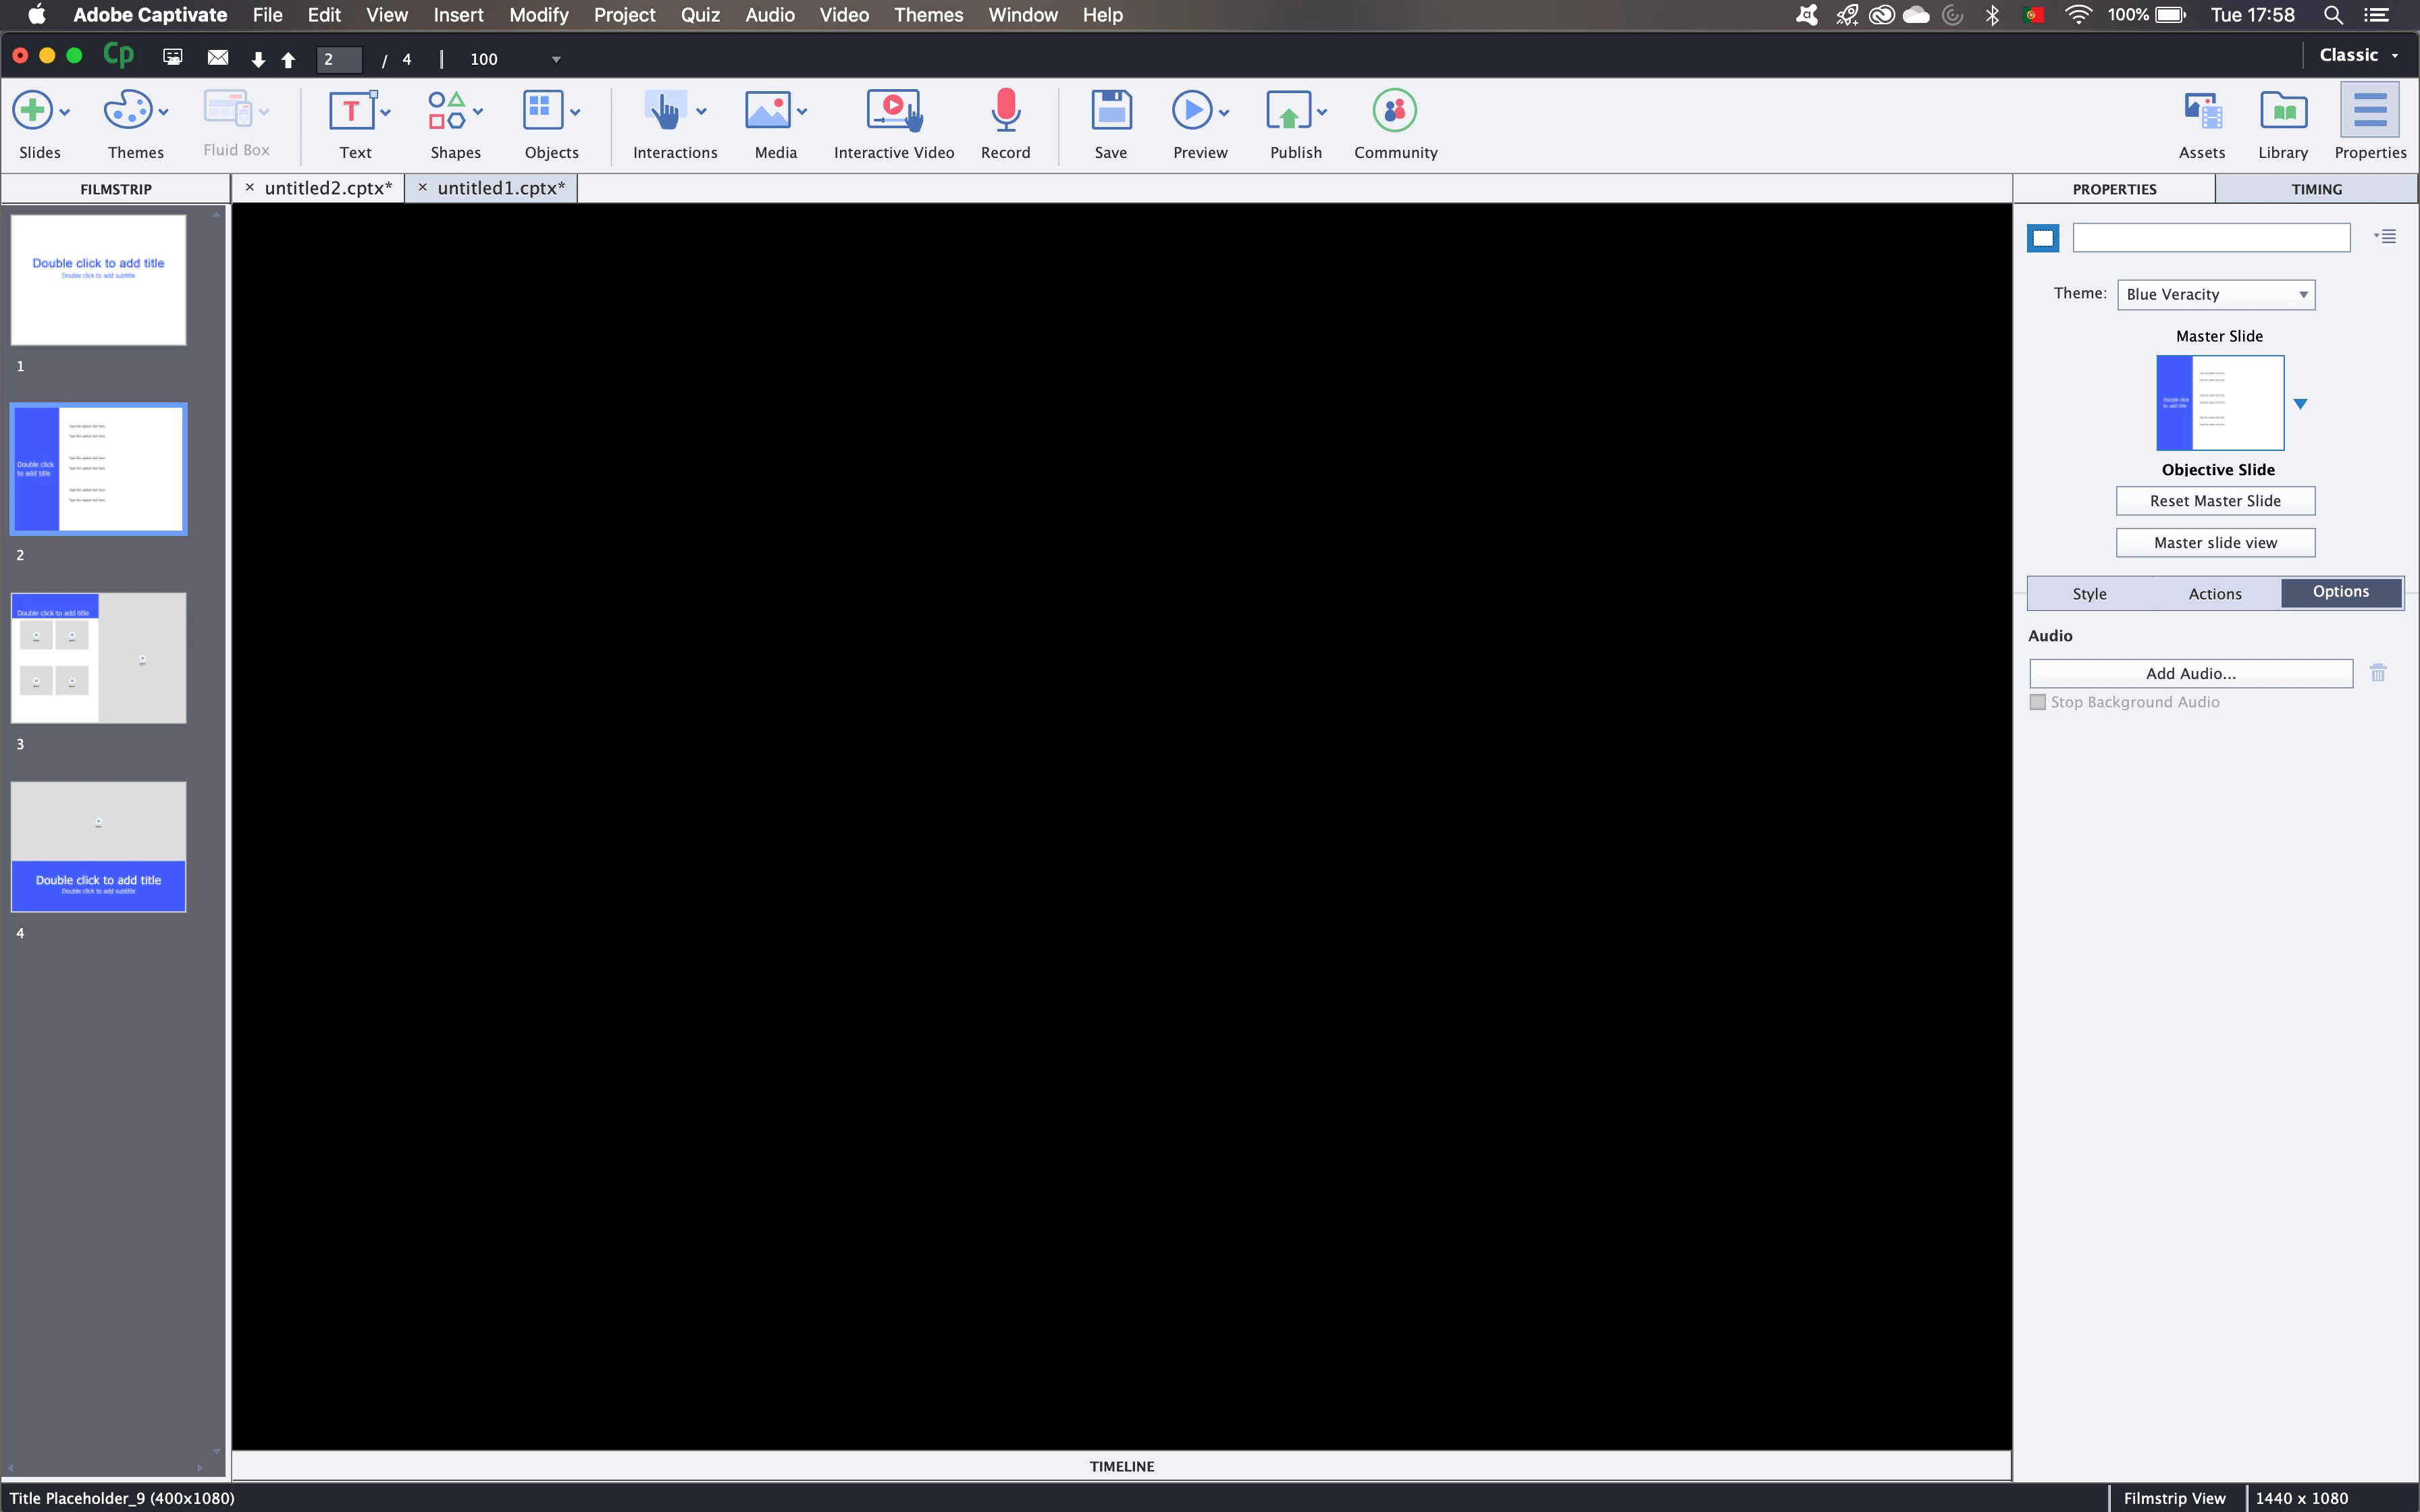Open the Library panel icon
Image resolution: width=2420 pixels, height=1512 pixels.
(x=2283, y=112)
